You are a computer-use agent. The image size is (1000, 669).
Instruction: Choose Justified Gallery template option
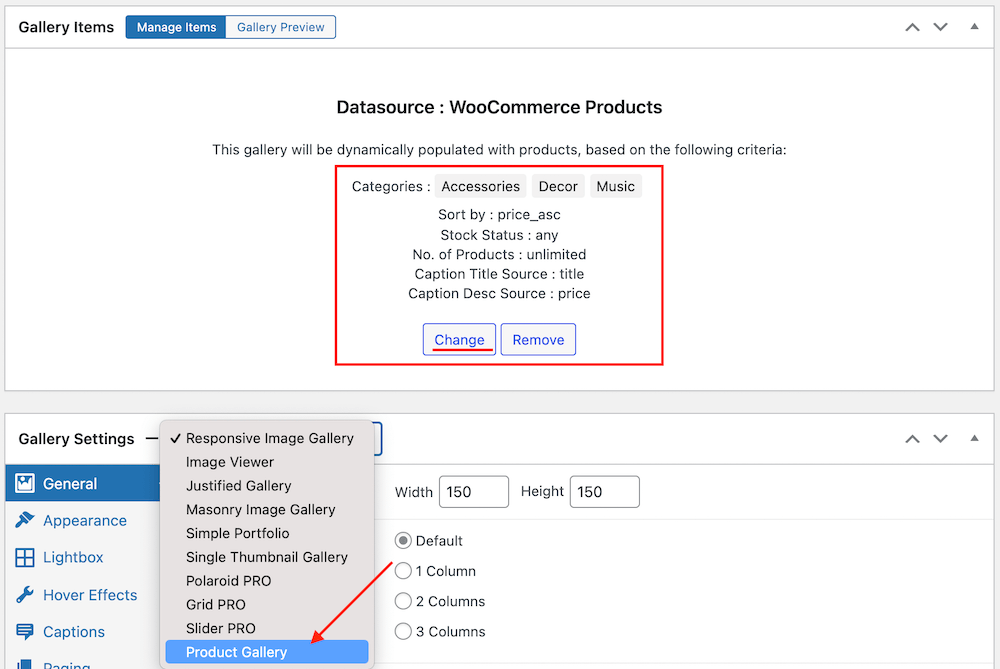tap(267, 486)
